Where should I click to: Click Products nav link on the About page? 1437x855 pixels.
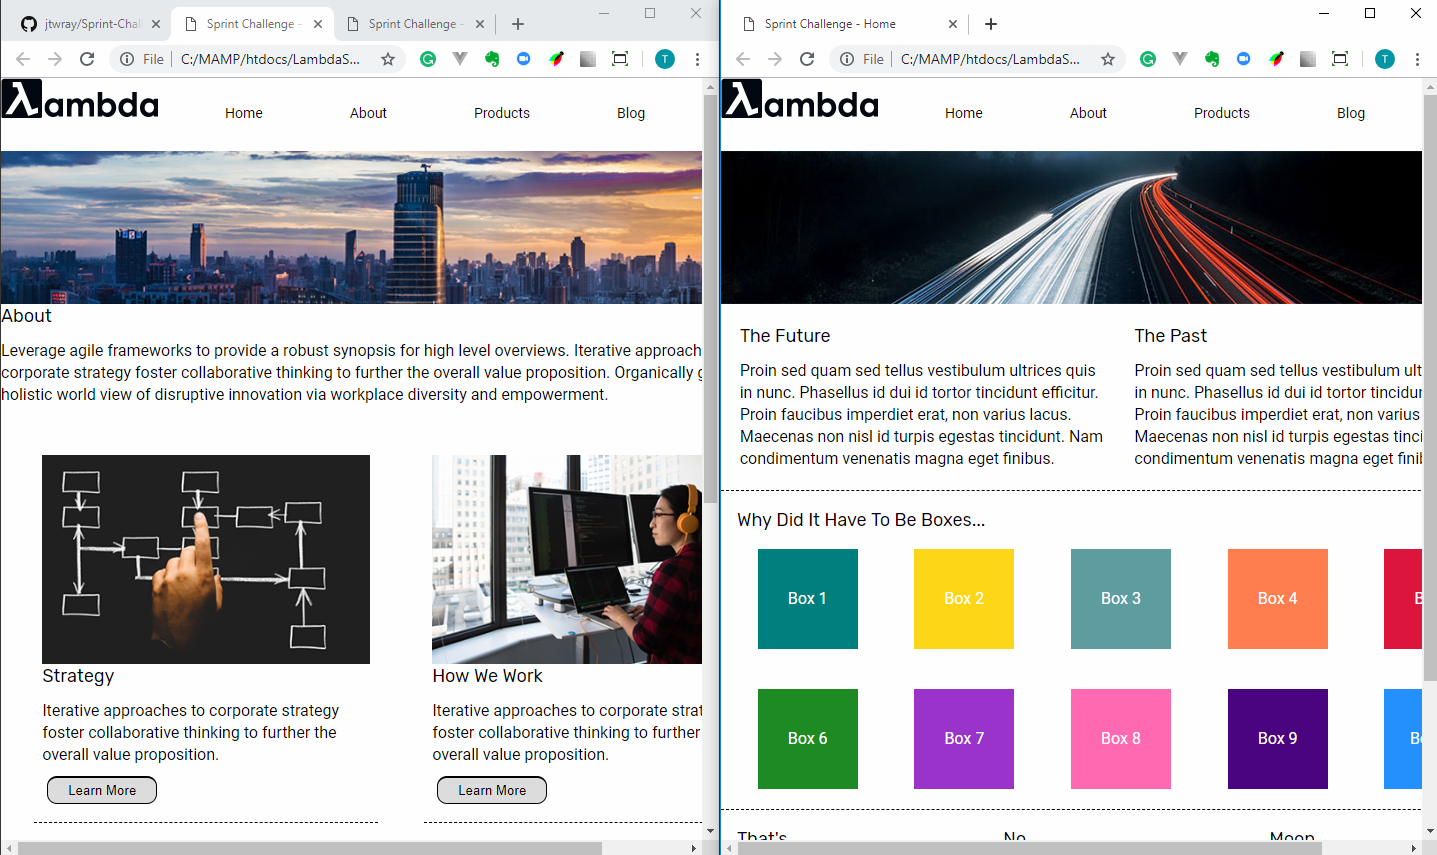coord(501,113)
